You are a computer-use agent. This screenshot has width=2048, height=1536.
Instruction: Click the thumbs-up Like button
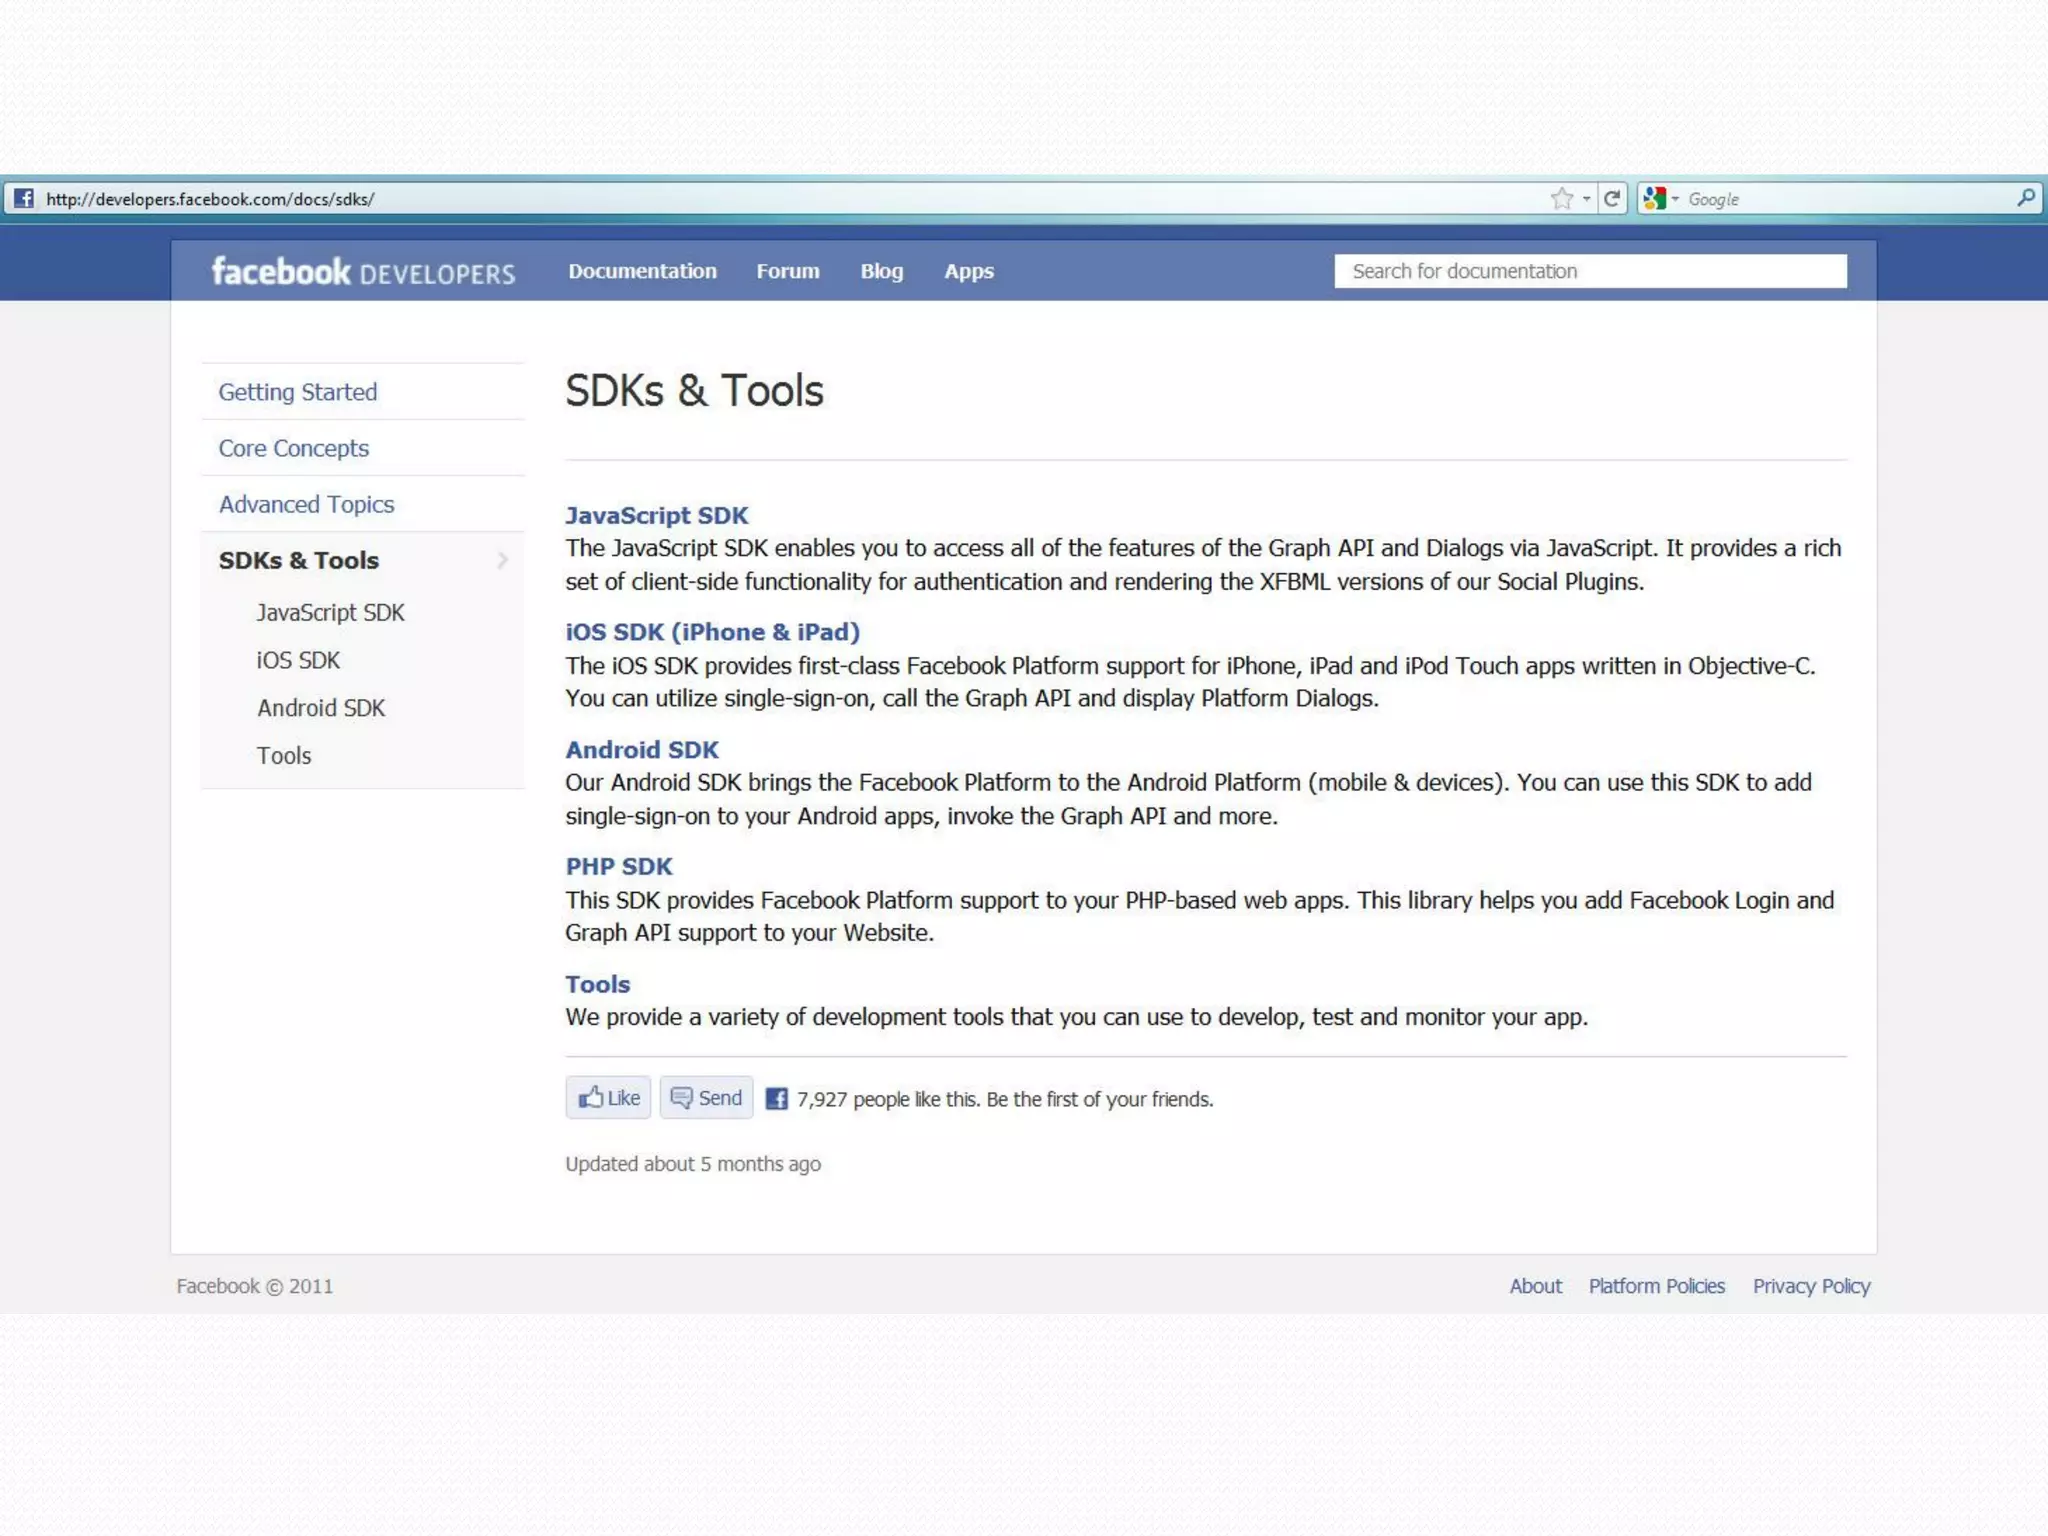pyautogui.click(x=608, y=1097)
